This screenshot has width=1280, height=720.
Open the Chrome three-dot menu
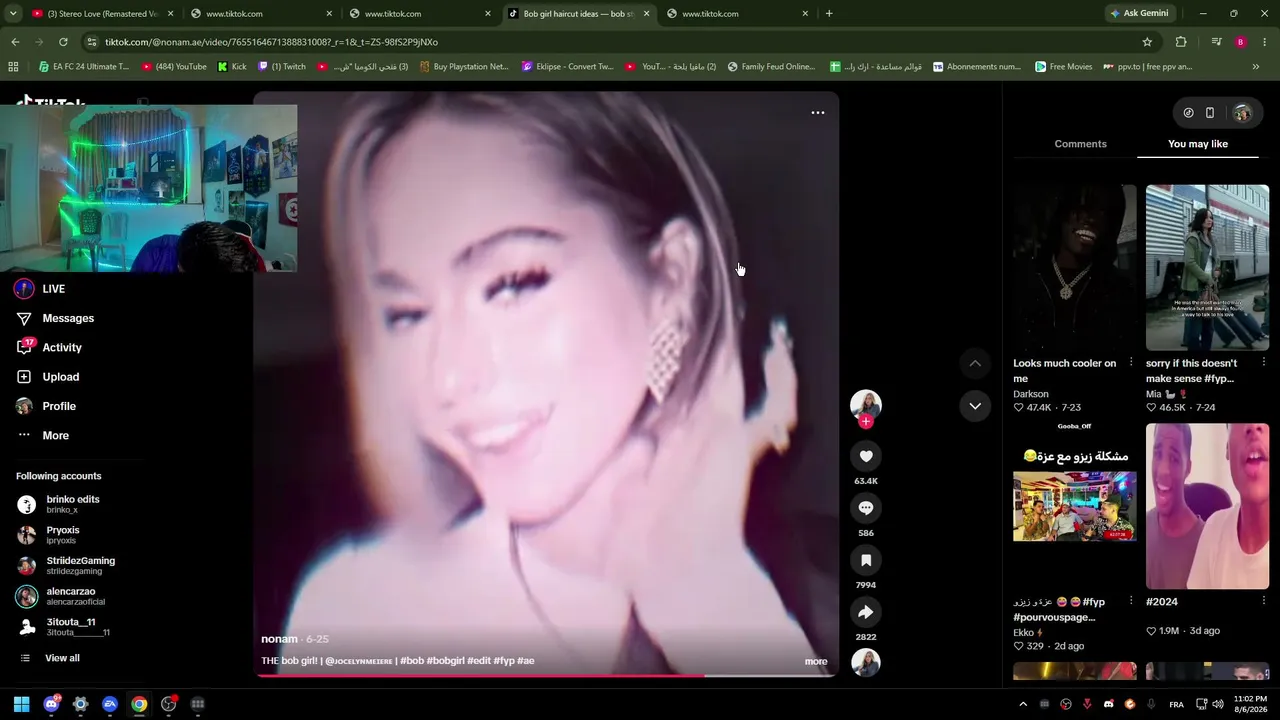coord(1265,42)
